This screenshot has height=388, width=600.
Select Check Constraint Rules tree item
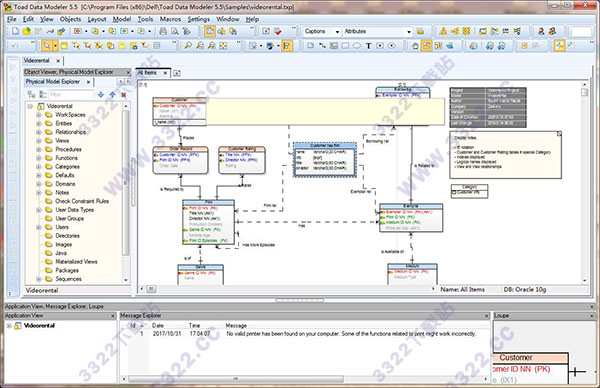point(82,201)
